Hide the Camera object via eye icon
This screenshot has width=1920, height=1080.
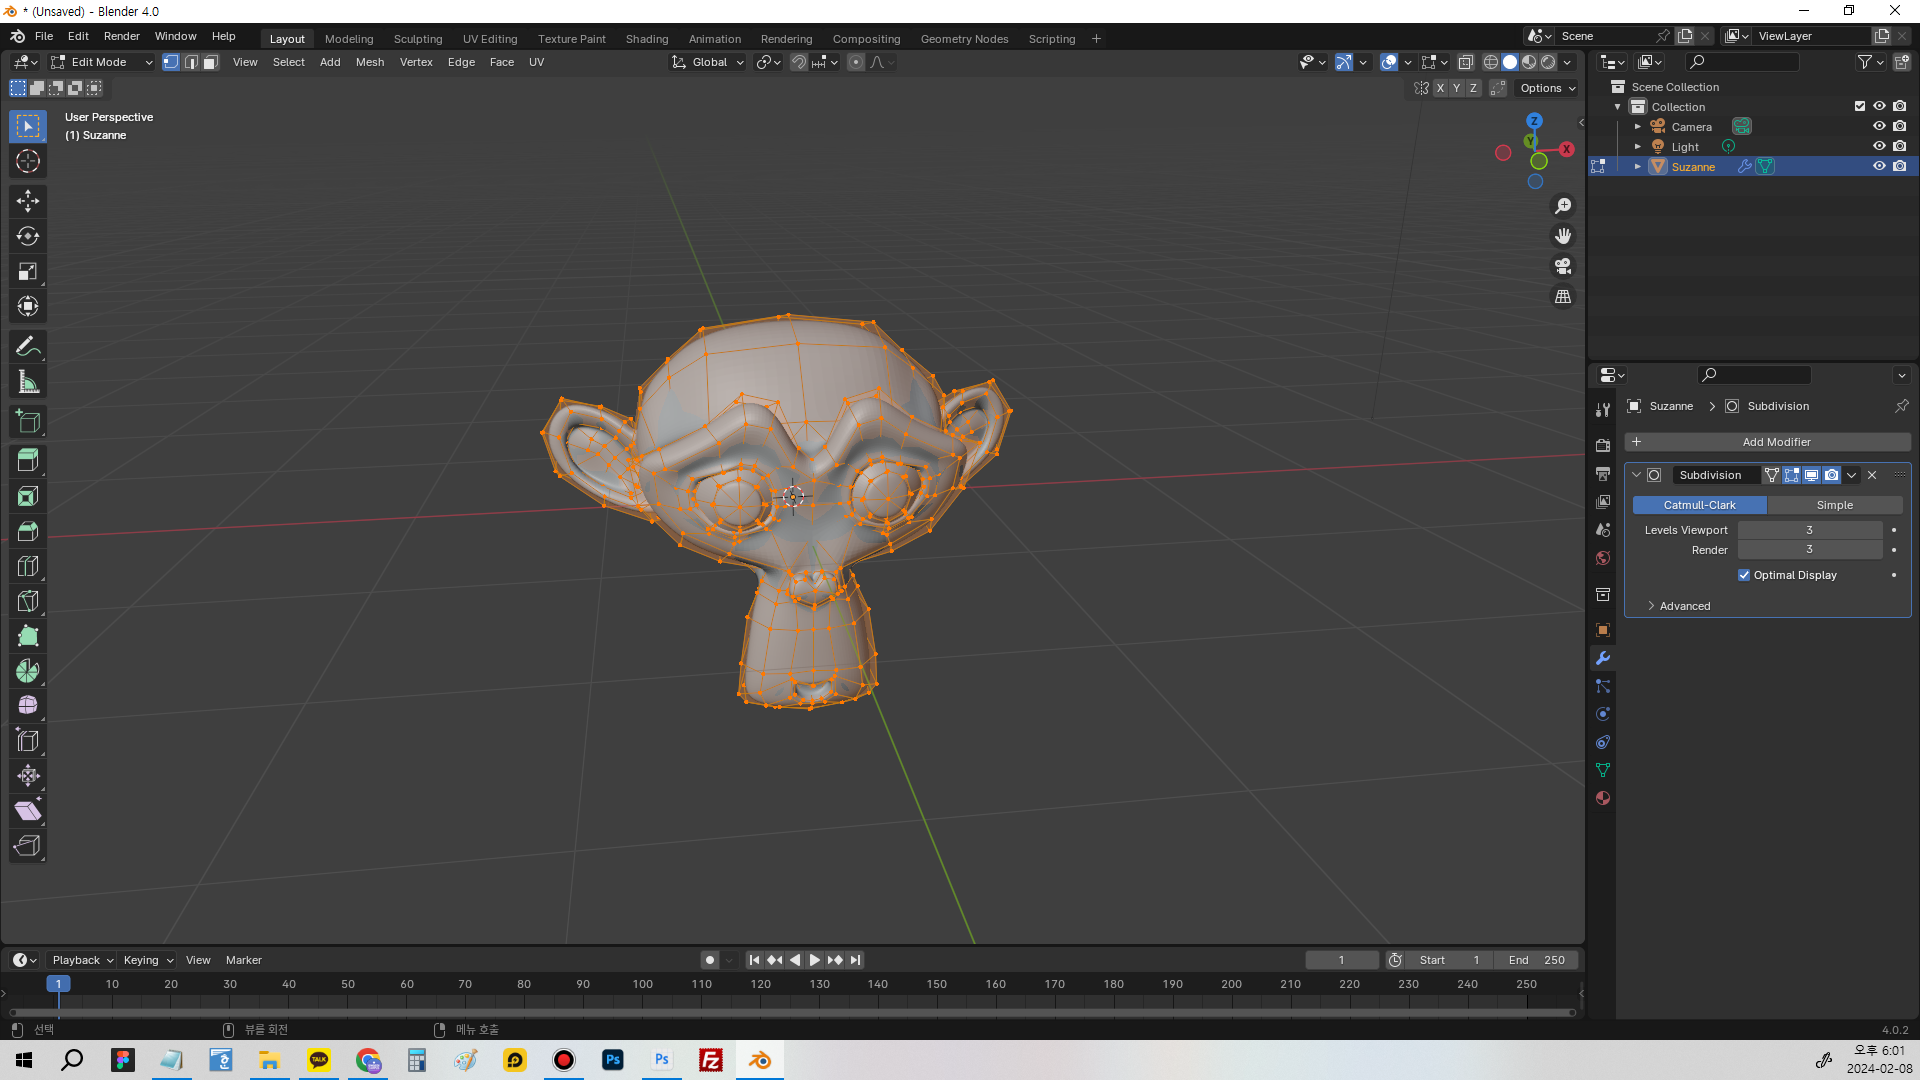click(x=1879, y=127)
